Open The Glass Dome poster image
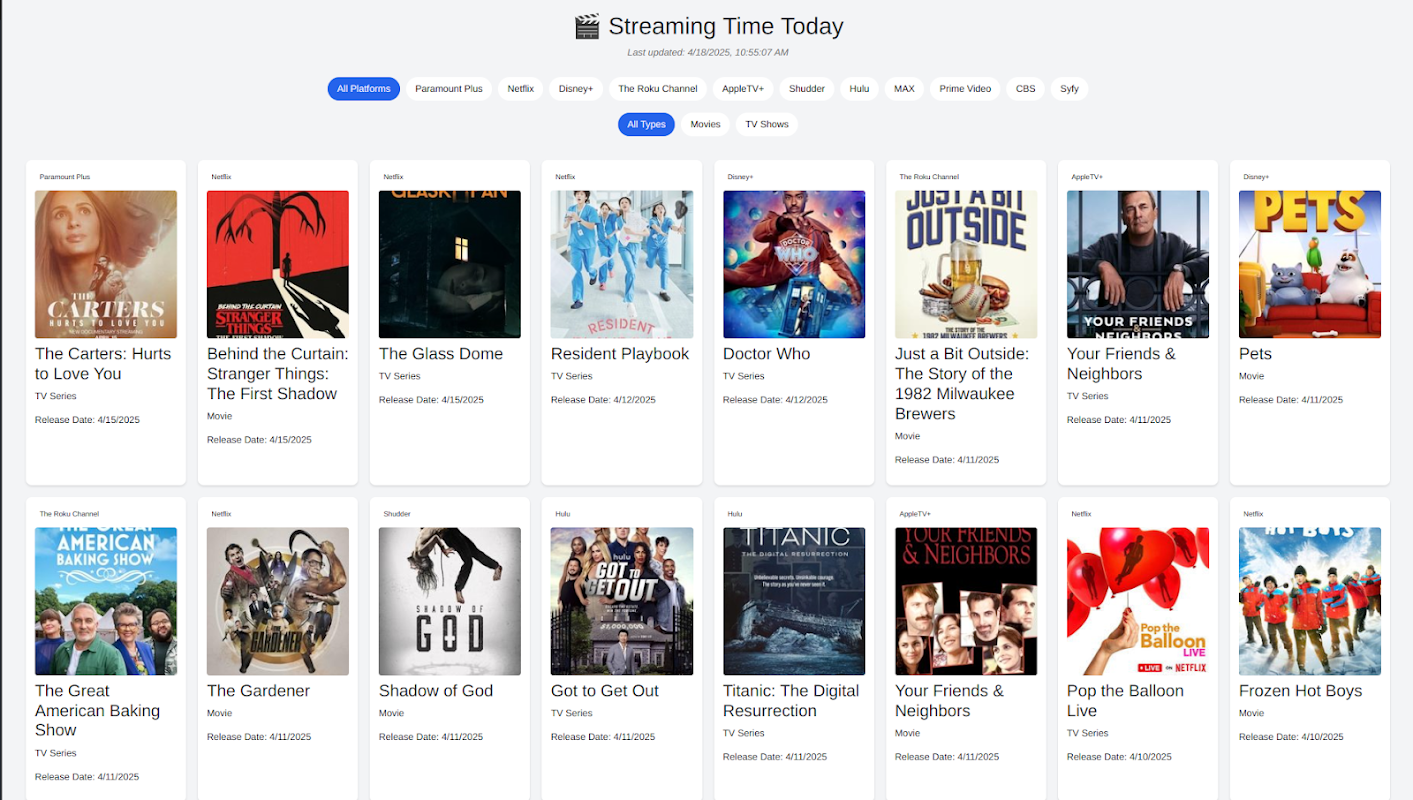Screen dimensions: 1413x800 (x=450, y=265)
